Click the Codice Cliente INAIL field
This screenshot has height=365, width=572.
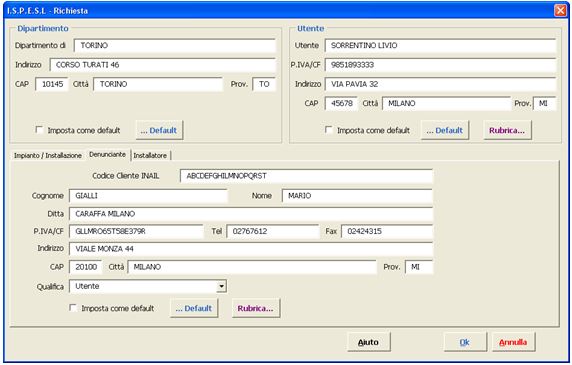306,176
